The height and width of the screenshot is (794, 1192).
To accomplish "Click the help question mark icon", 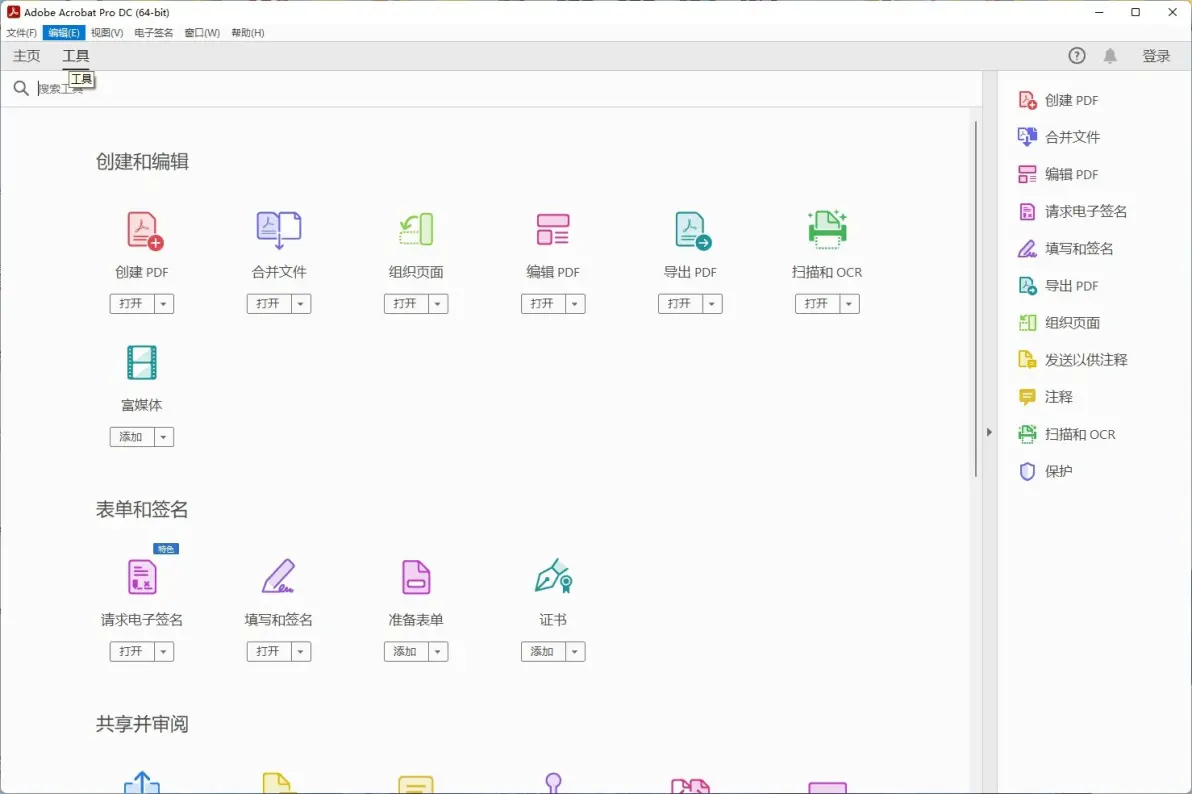I will 1076,56.
